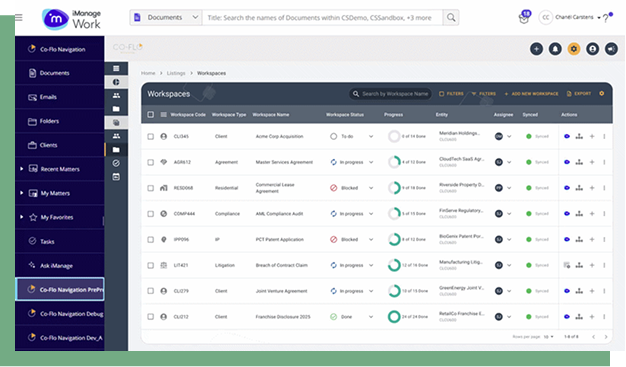Image resolution: width=626 pixels, height=367 pixels.
Task: Click action icon for Breach of Contract Claim row
Action: coord(567,265)
